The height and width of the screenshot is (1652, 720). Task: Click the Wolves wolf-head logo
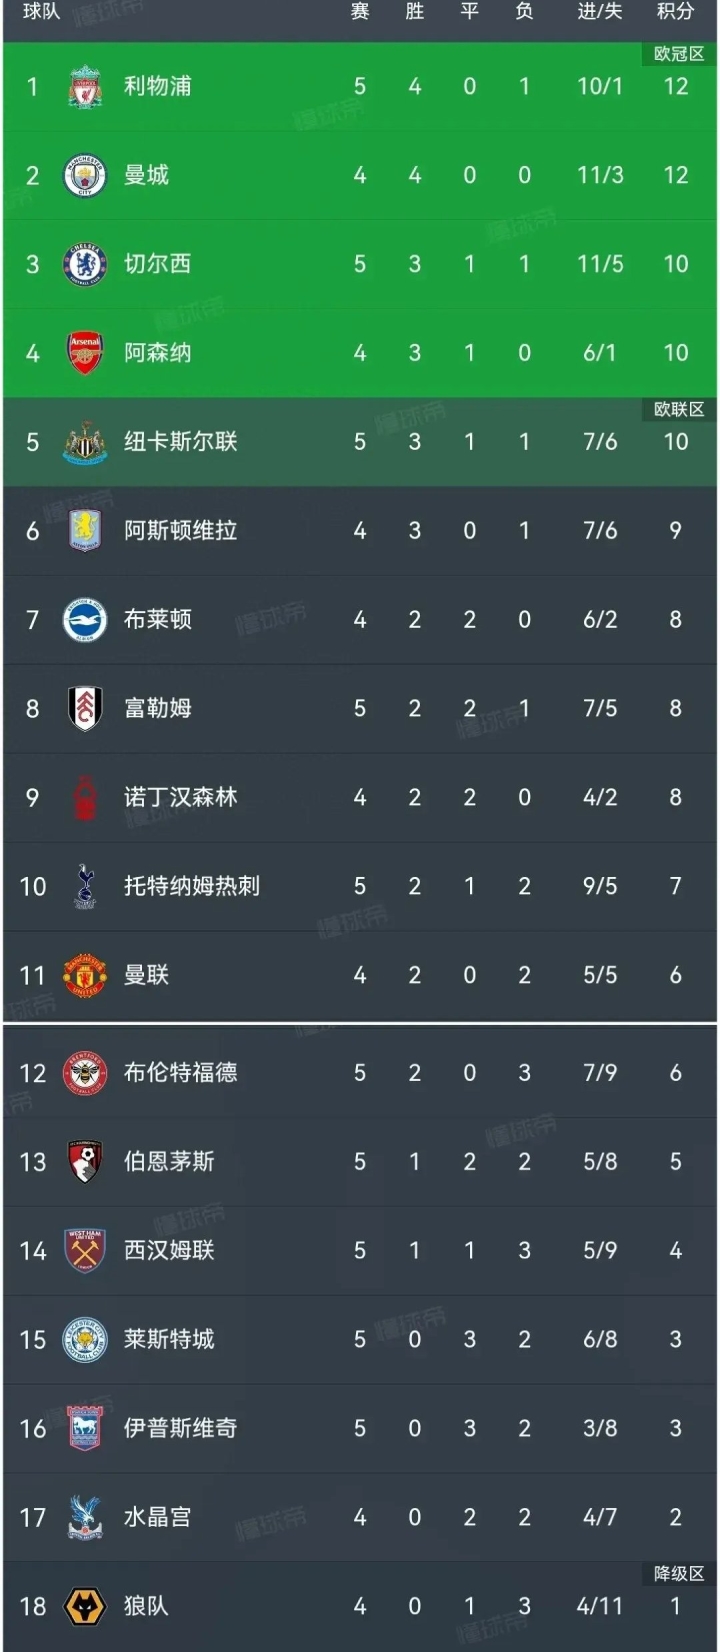click(85, 1607)
